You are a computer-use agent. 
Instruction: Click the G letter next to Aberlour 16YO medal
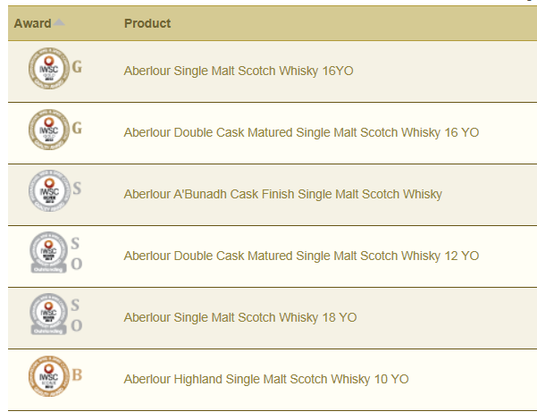pos(77,67)
